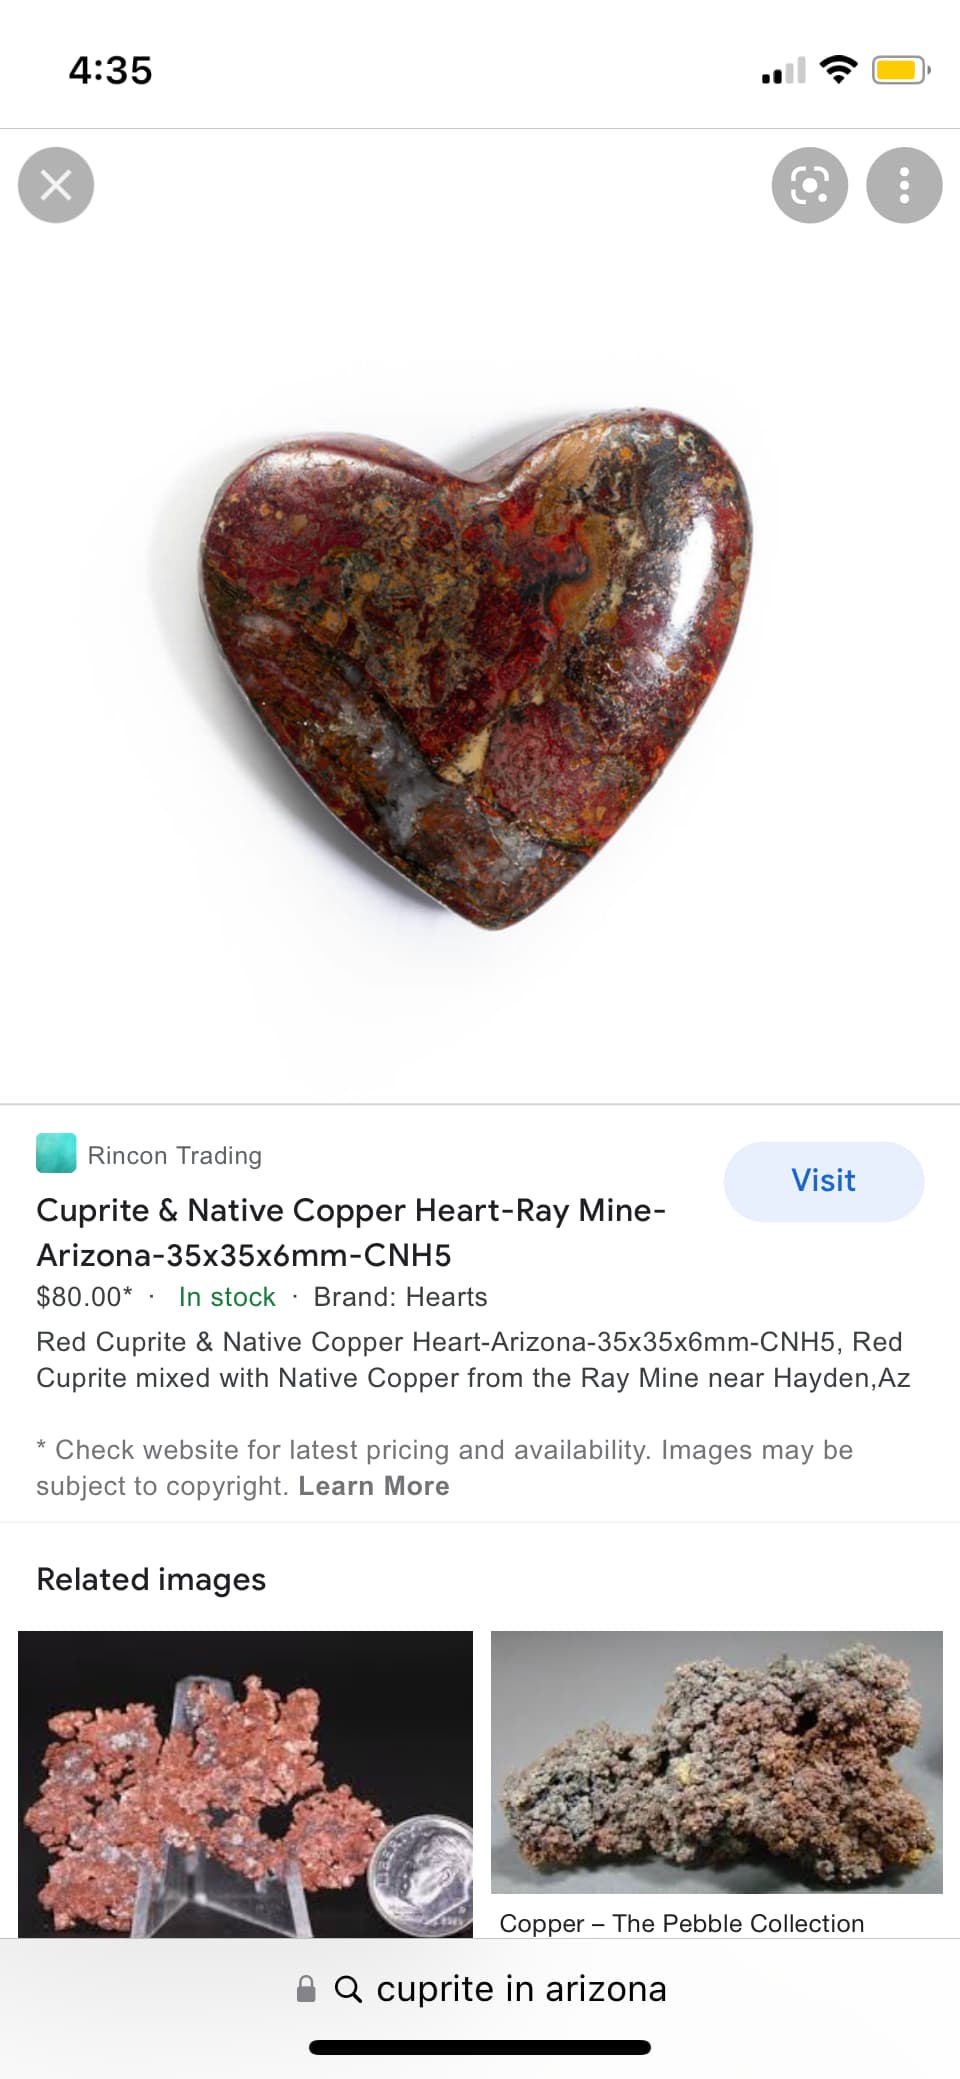Tap the Wi-Fi status icon
This screenshot has width=960, height=2079.
click(838, 69)
